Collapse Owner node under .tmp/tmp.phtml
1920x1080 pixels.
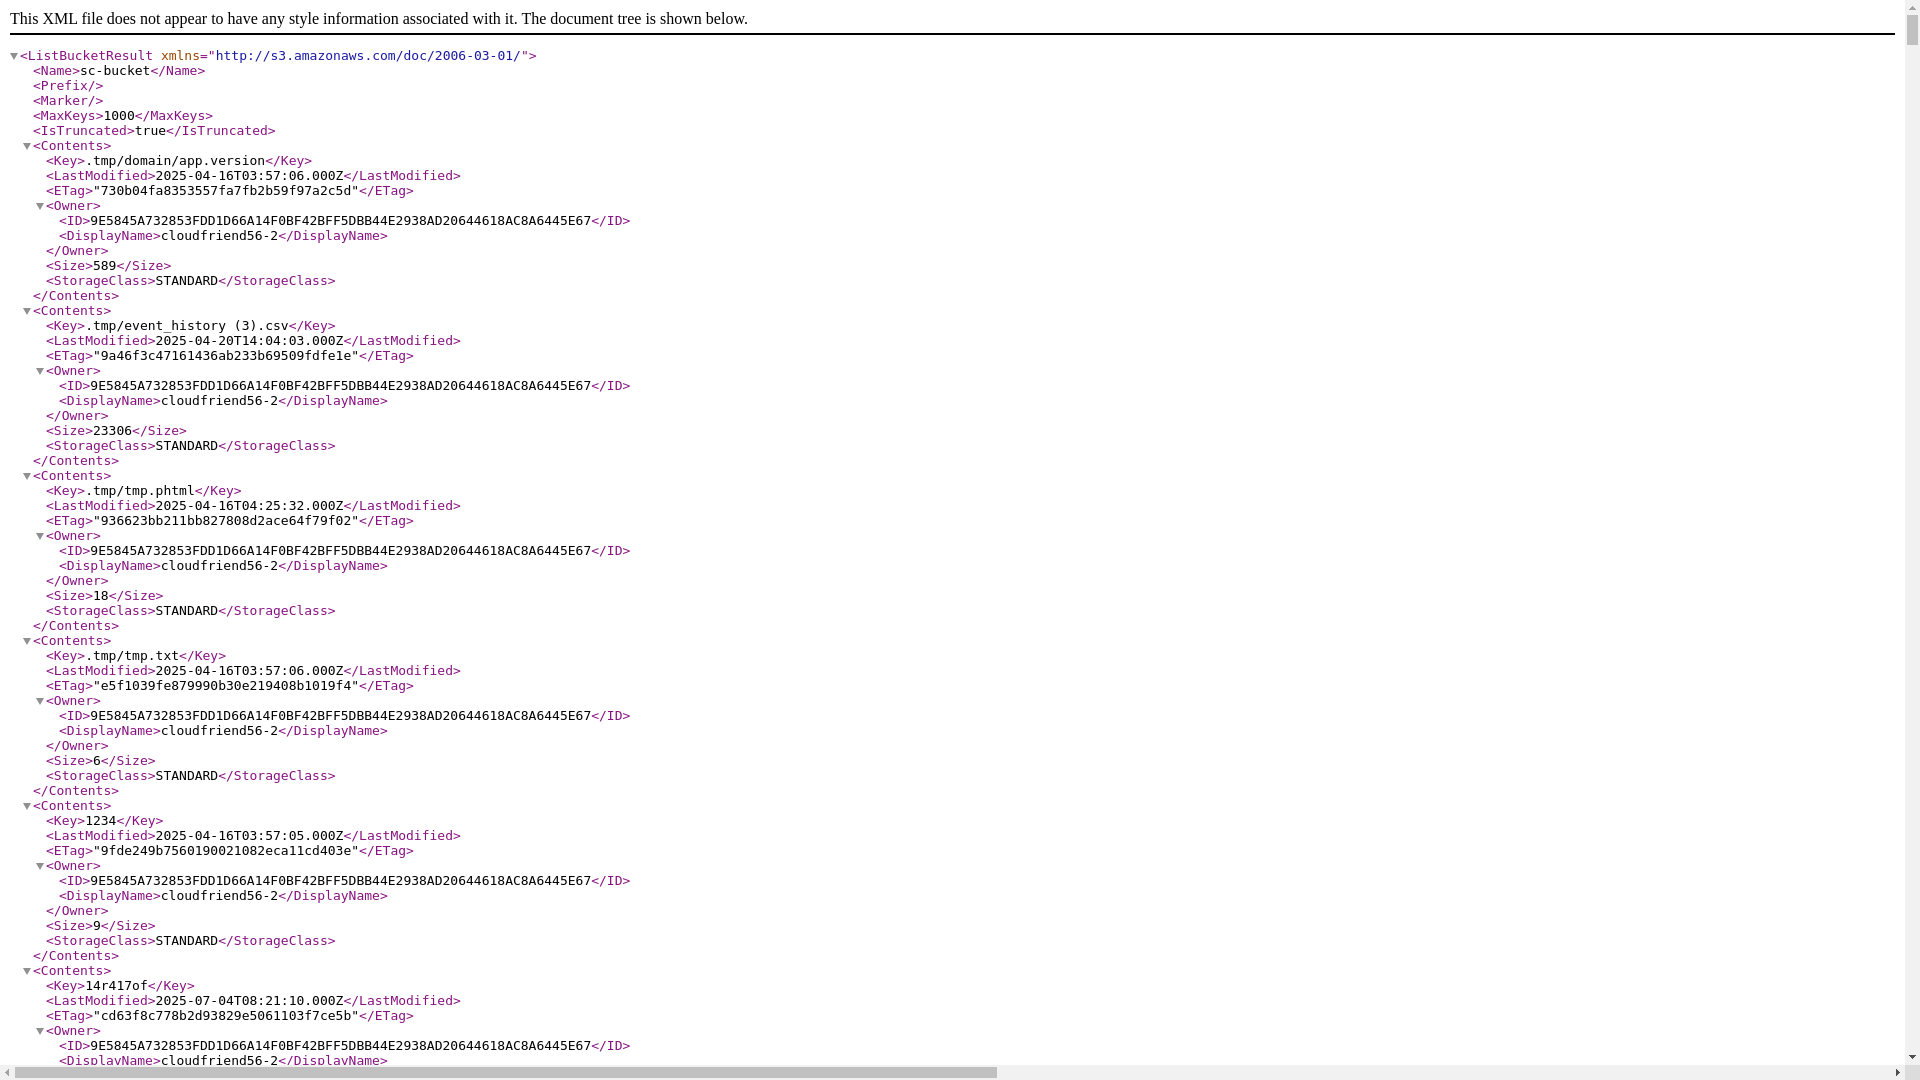[40, 536]
